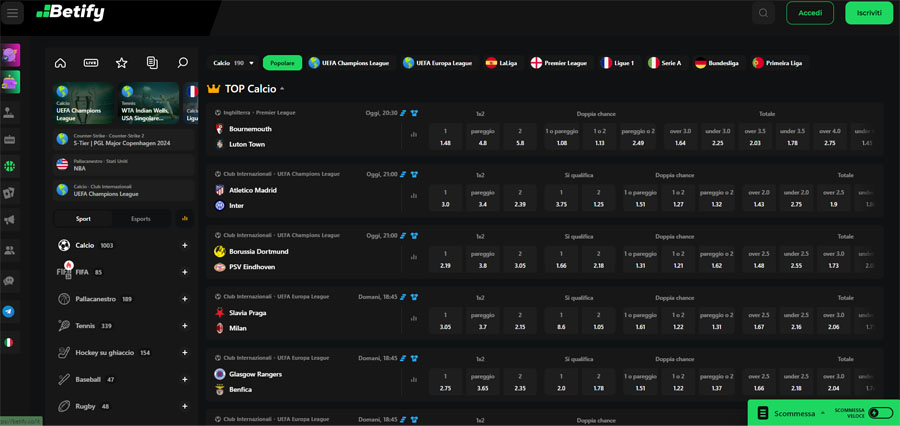
Task: Open the chat support icon in left rail
Action: coord(9,281)
